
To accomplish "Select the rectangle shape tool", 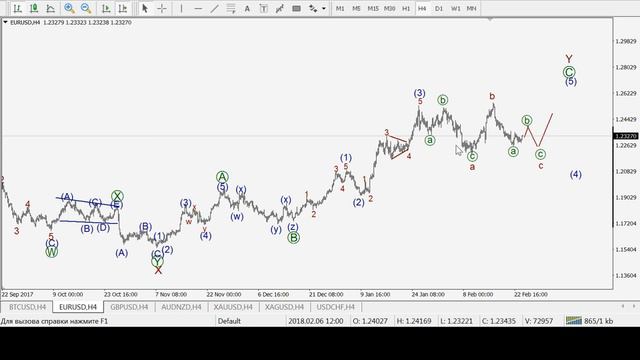I will [x=296, y=8].
